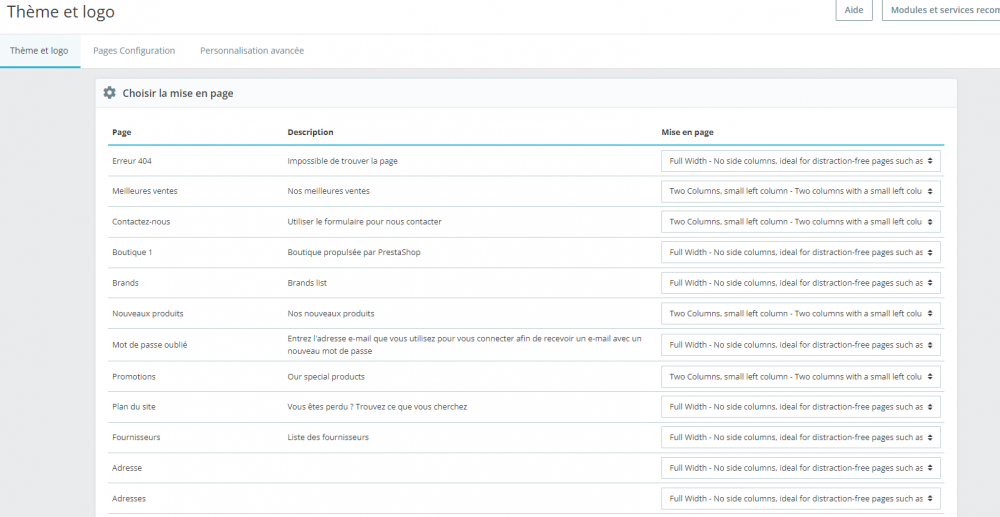Screen dimensions: 1000x517
Task: Open layout dropdown for Contactez-nous
Action: [801, 222]
